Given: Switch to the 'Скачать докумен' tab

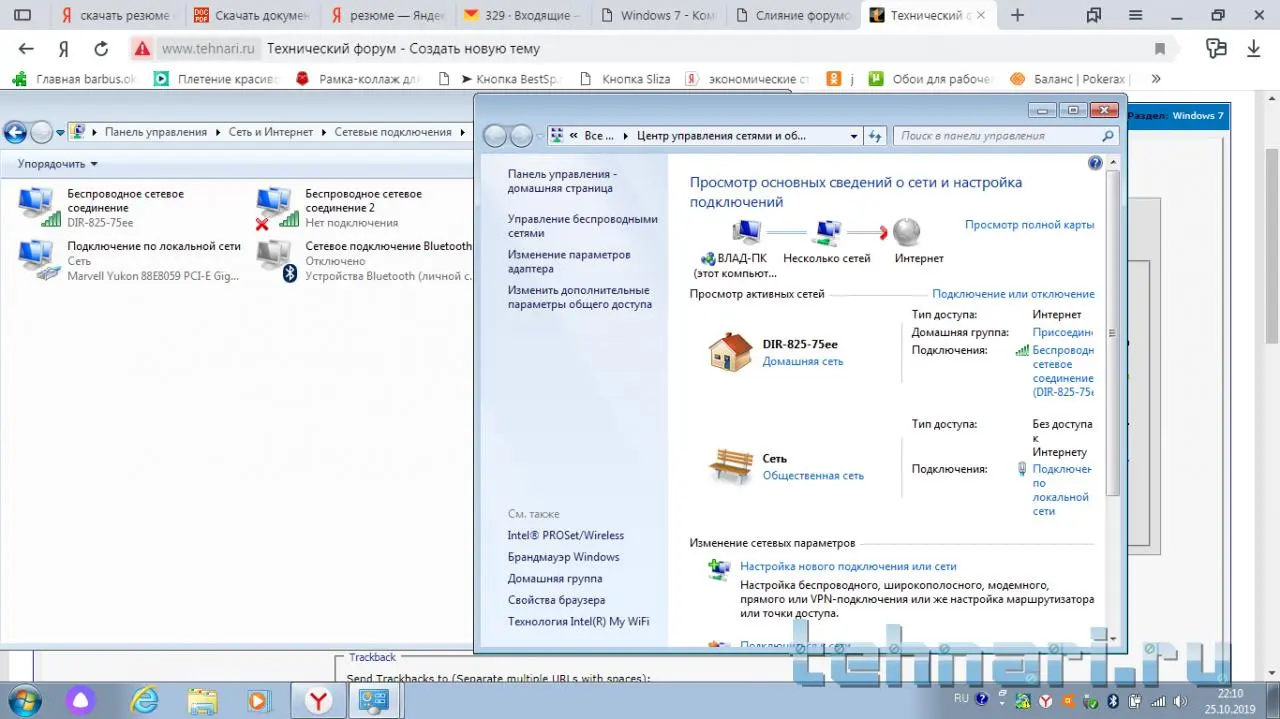Looking at the screenshot, I should [252, 15].
